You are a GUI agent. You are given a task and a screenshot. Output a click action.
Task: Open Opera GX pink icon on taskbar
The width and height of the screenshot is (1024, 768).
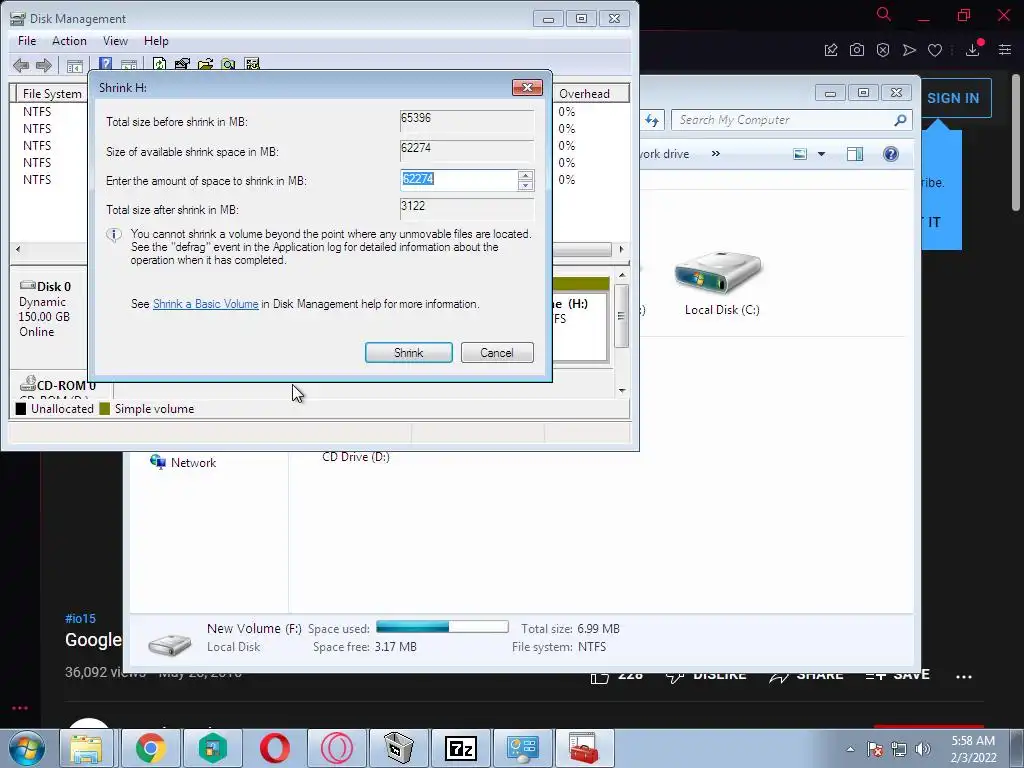336,748
